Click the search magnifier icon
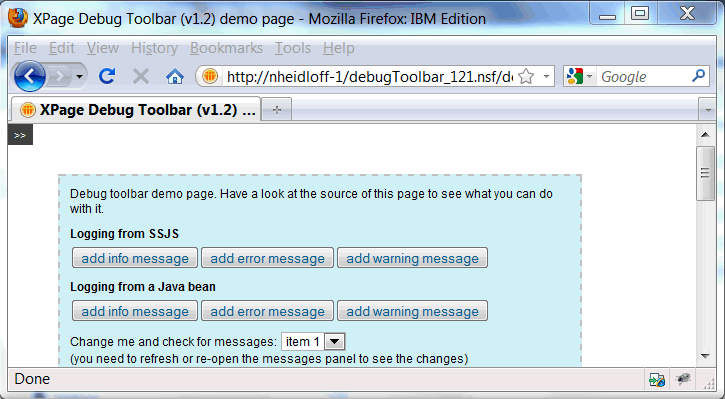This screenshot has width=725, height=399. [698, 76]
